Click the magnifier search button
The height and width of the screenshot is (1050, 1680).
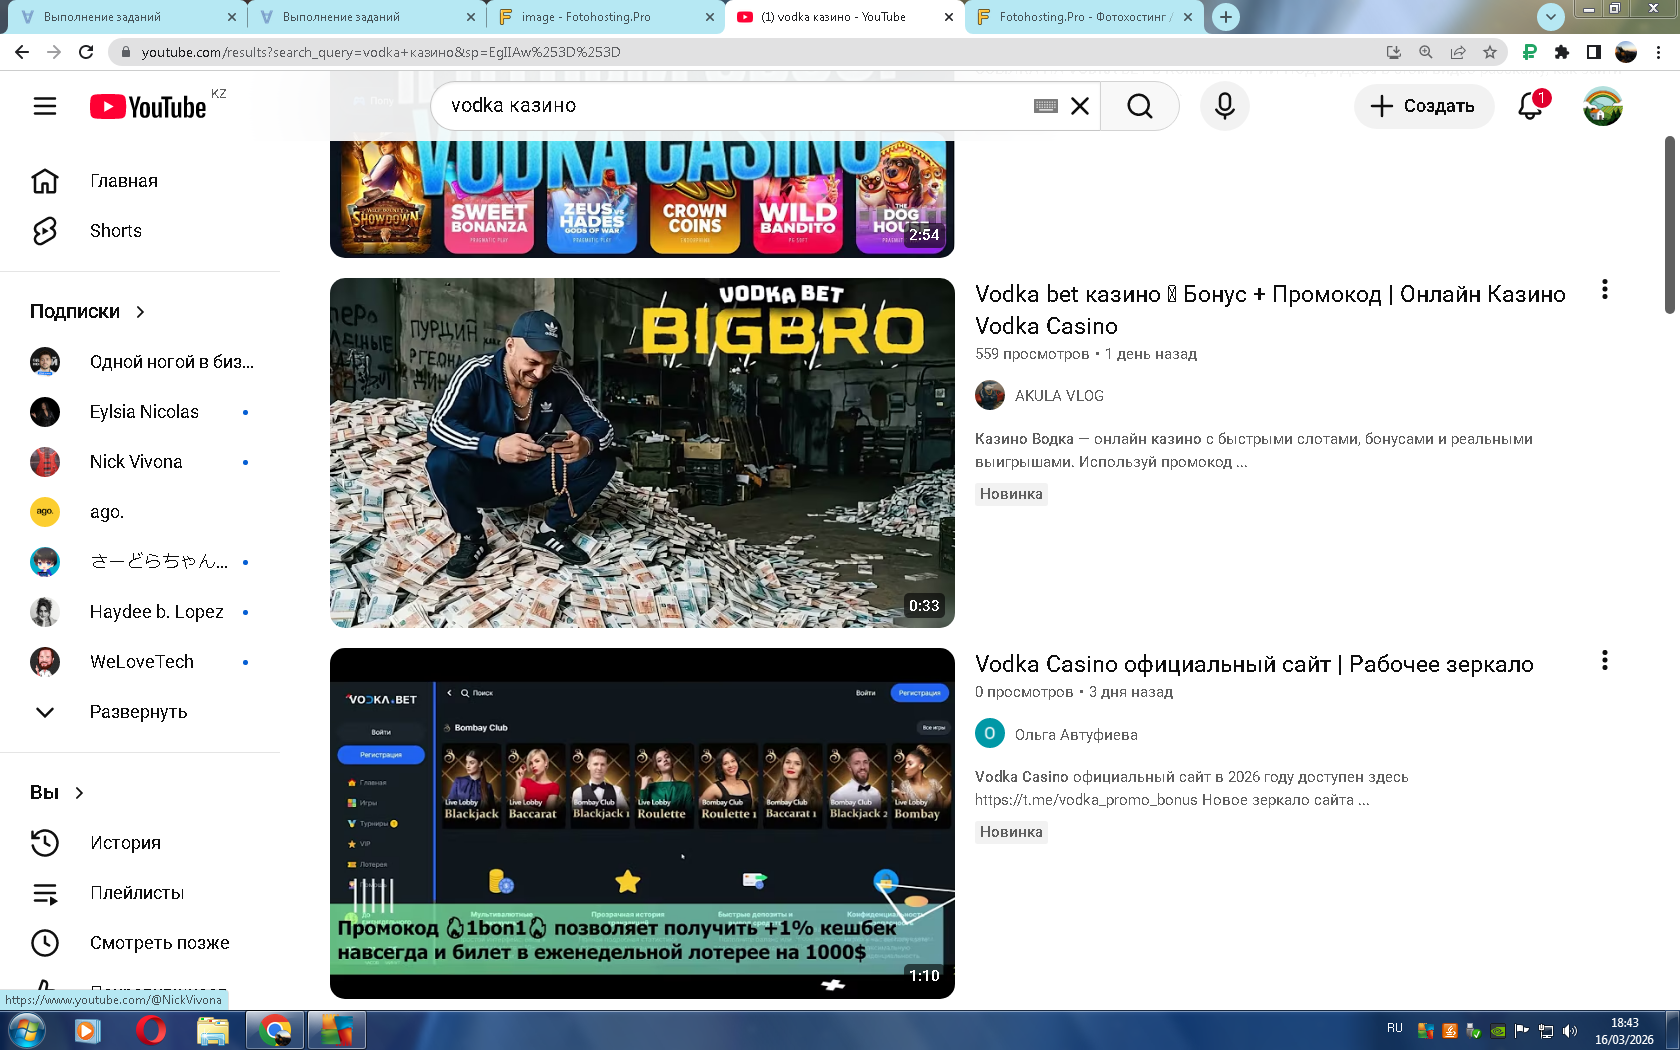[x=1139, y=106]
